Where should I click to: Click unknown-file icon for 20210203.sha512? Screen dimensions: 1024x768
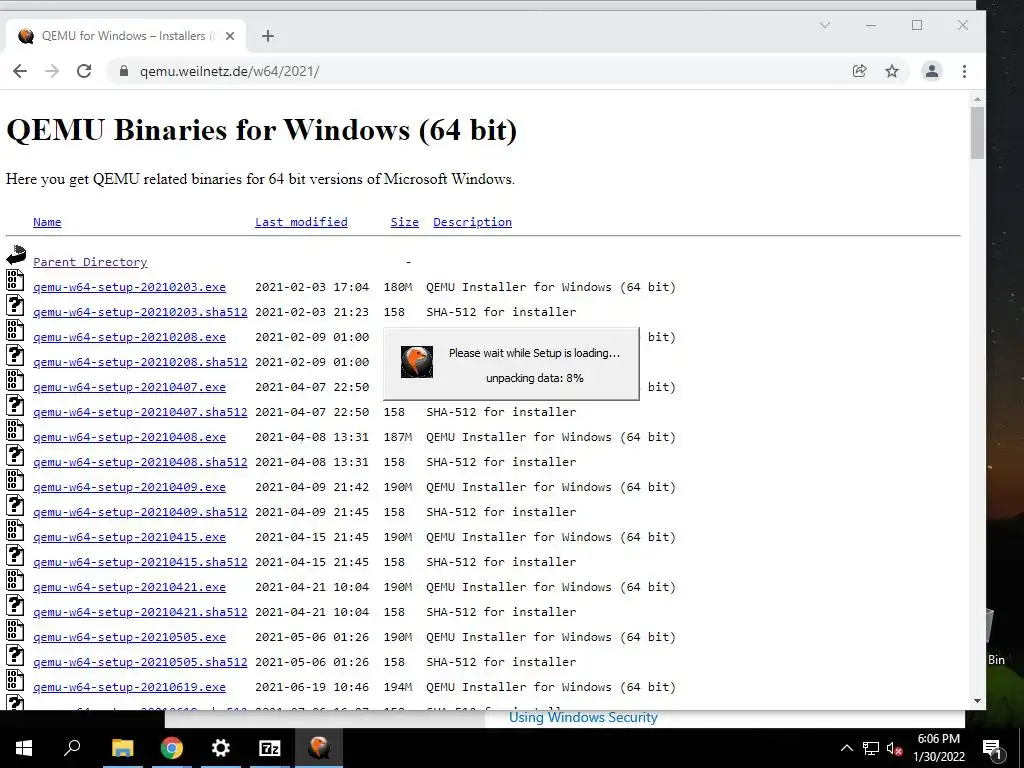pyautogui.click(x=15, y=305)
